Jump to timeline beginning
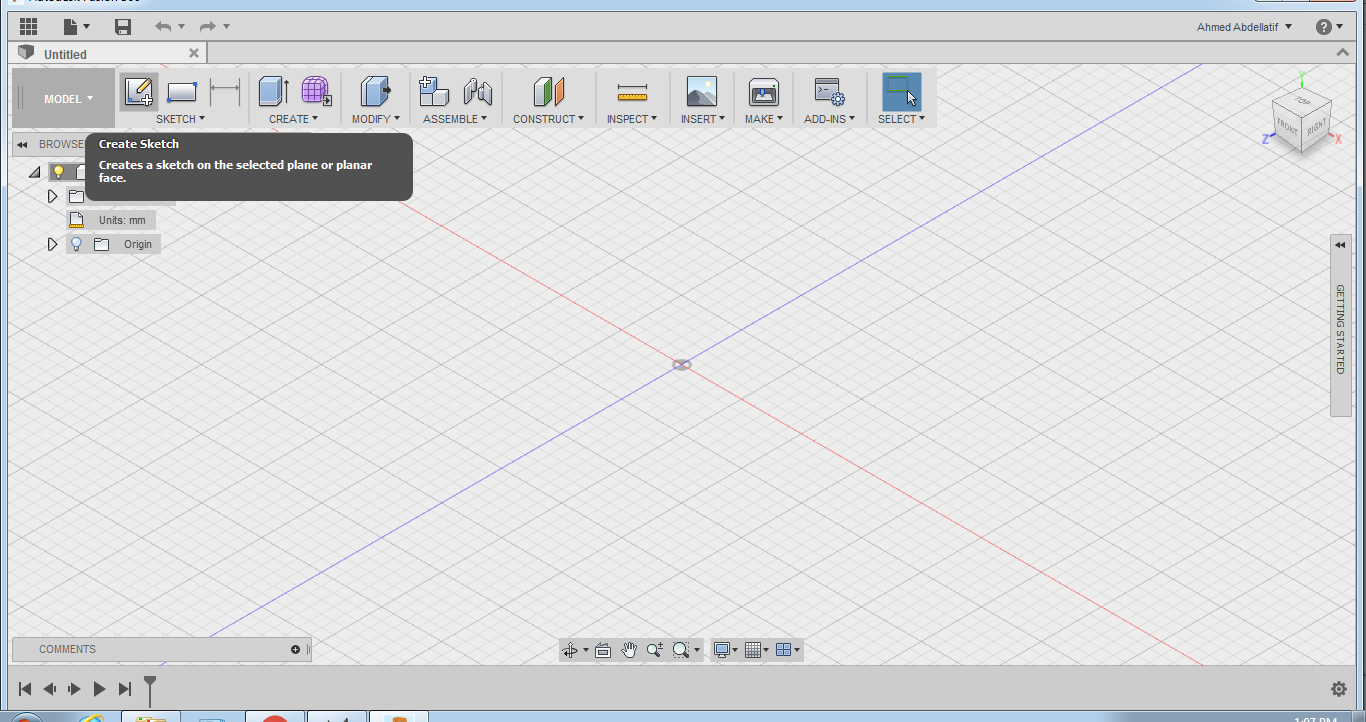1366x722 pixels. click(25, 689)
